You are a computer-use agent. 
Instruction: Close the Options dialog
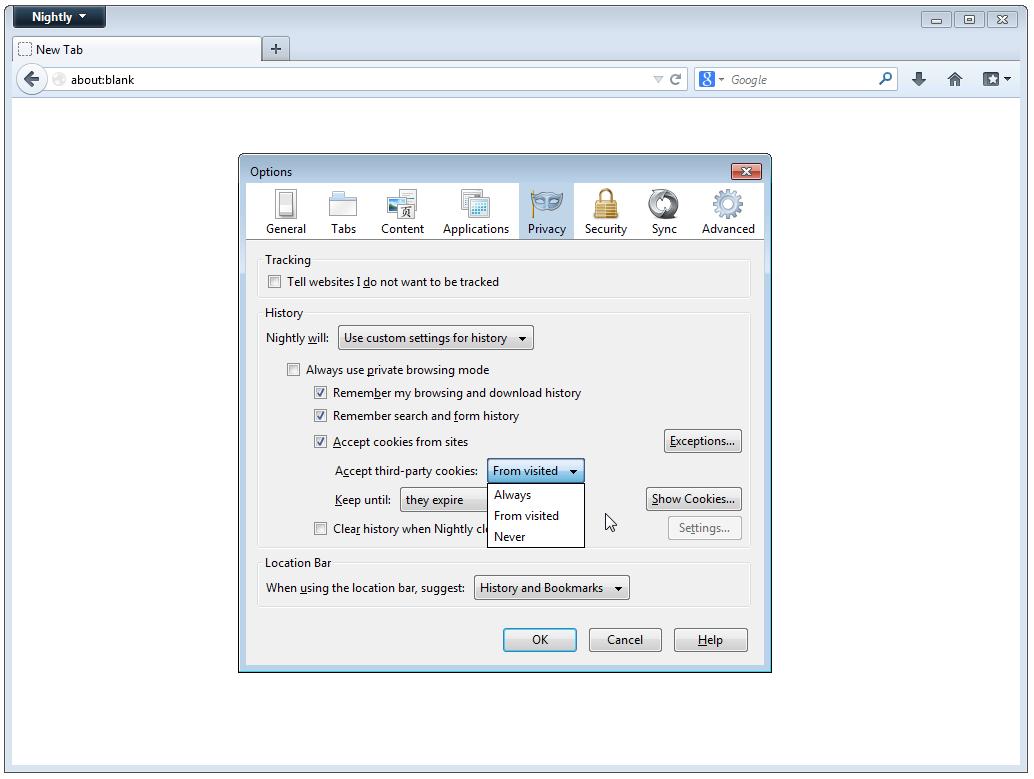[746, 171]
